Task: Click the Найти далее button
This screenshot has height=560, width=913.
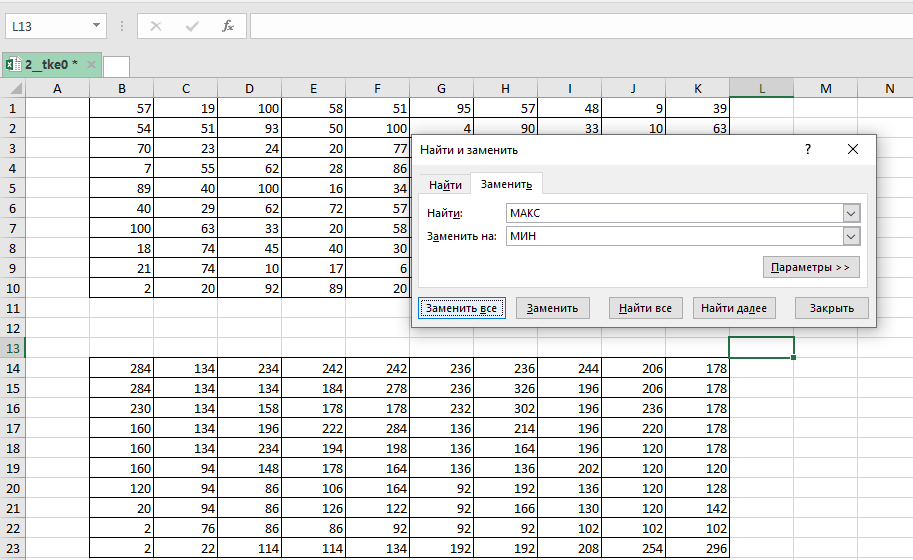Action: point(733,308)
